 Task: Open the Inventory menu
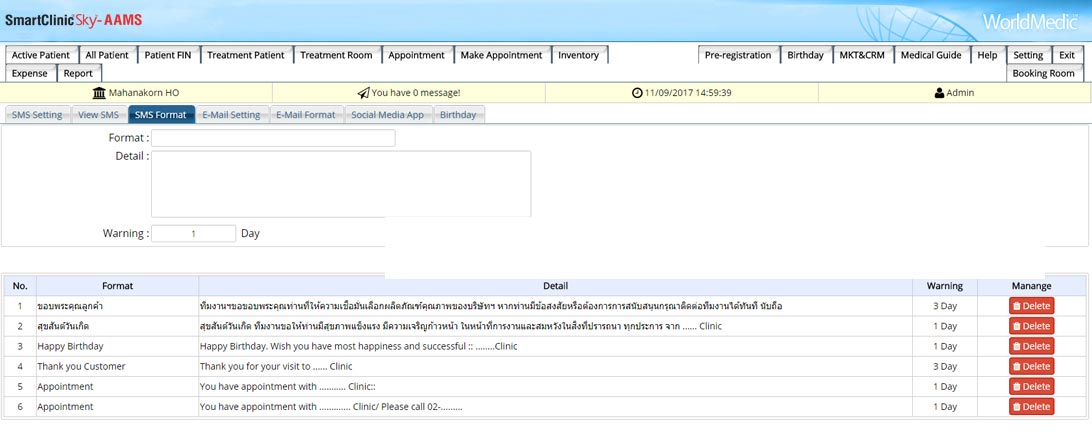(x=579, y=55)
